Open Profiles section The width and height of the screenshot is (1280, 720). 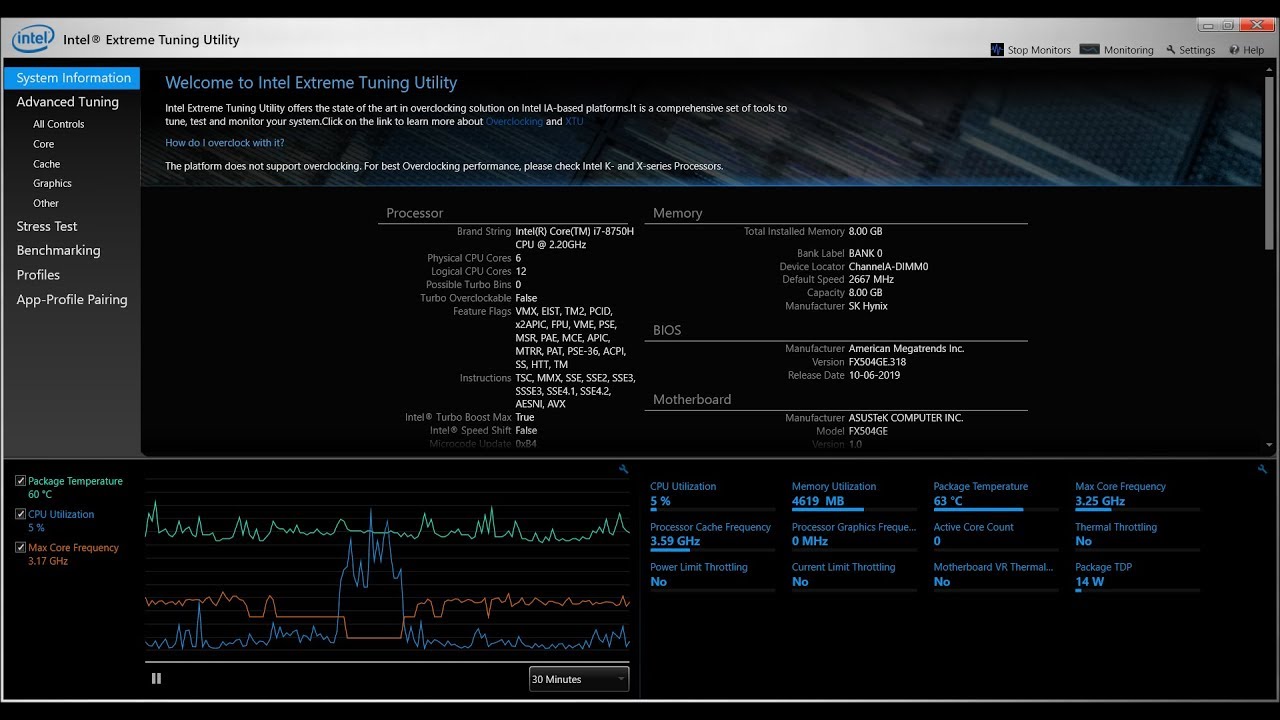pos(39,275)
